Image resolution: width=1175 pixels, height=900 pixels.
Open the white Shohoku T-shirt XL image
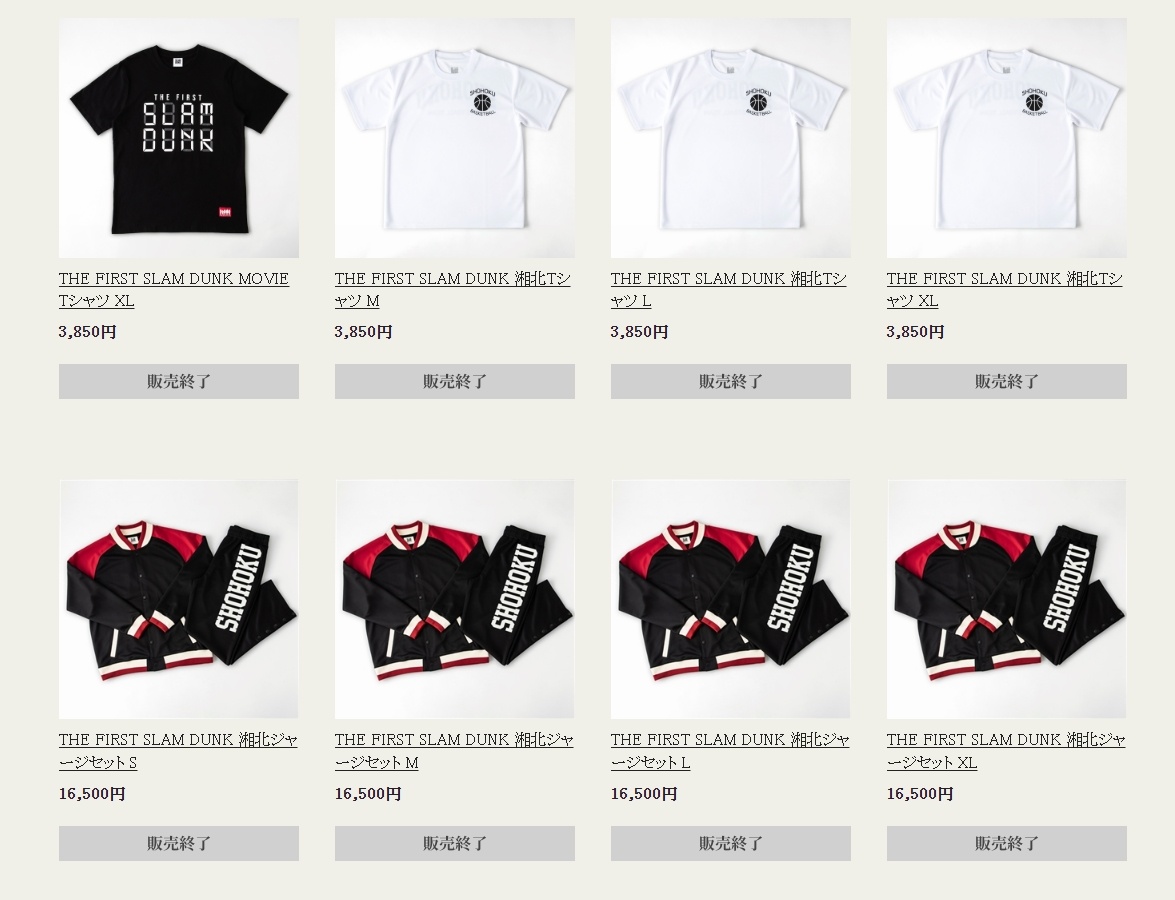(x=1006, y=138)
